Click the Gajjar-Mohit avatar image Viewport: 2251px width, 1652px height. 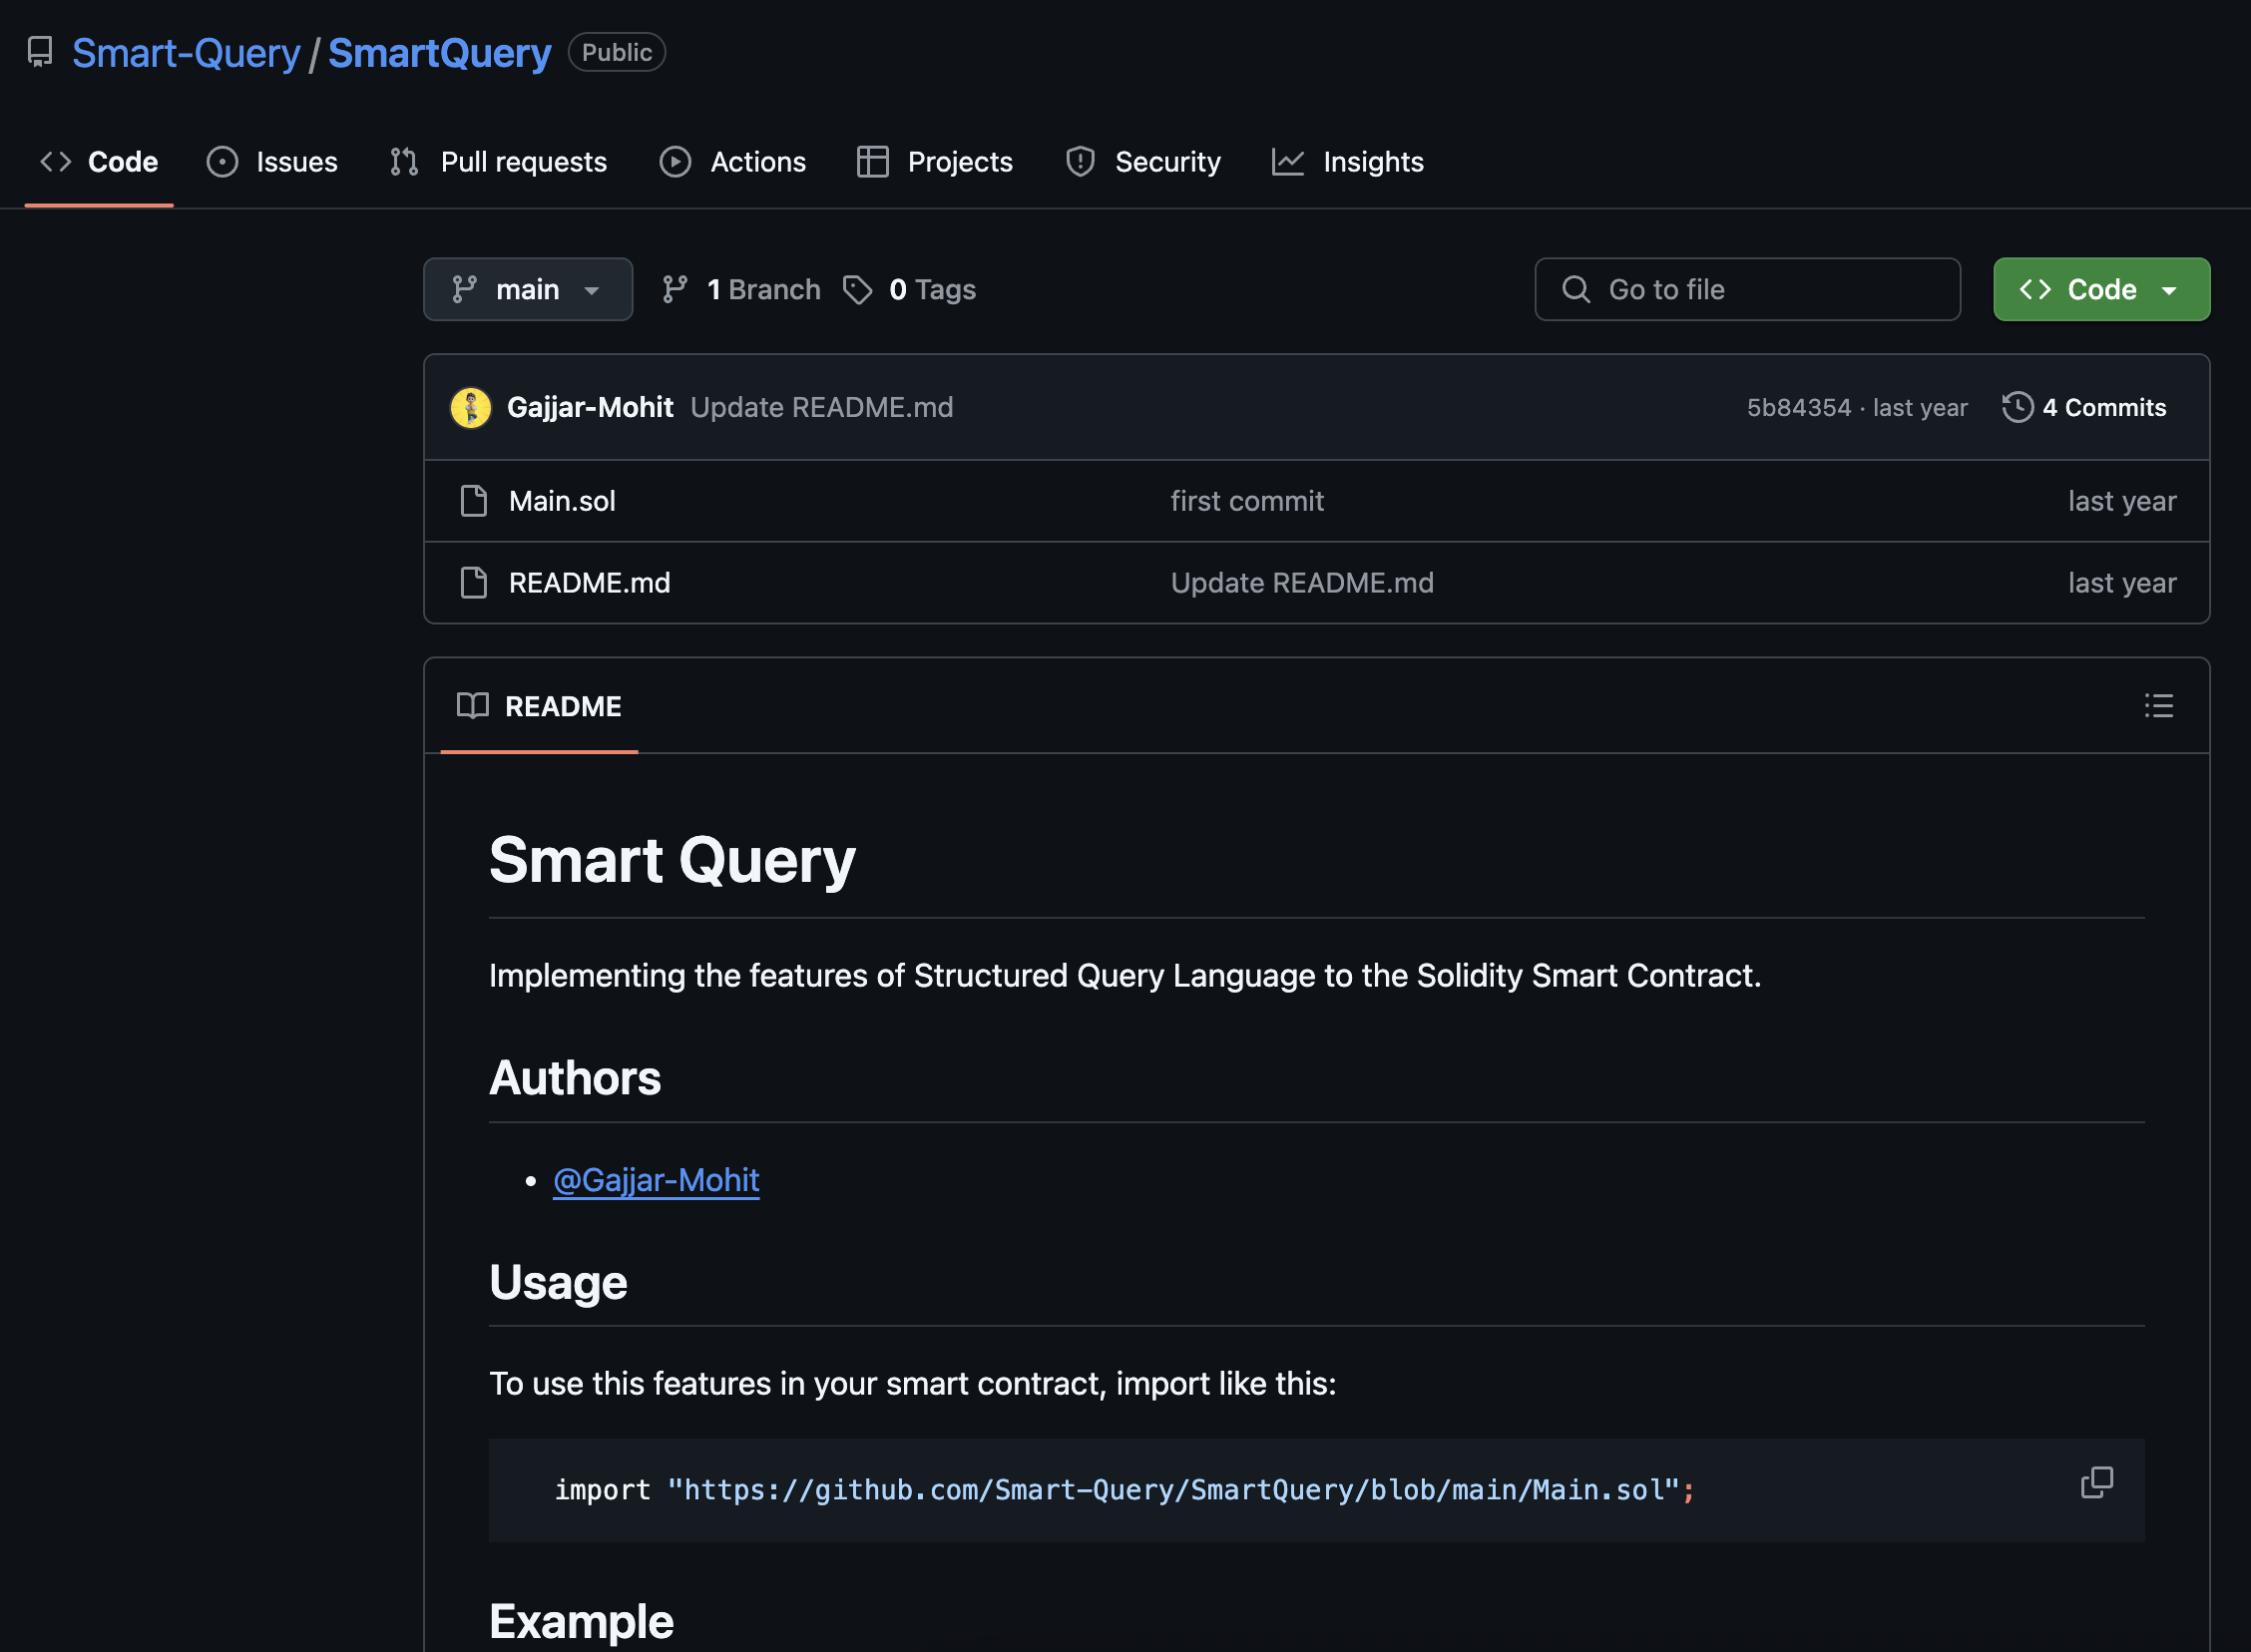470,407
